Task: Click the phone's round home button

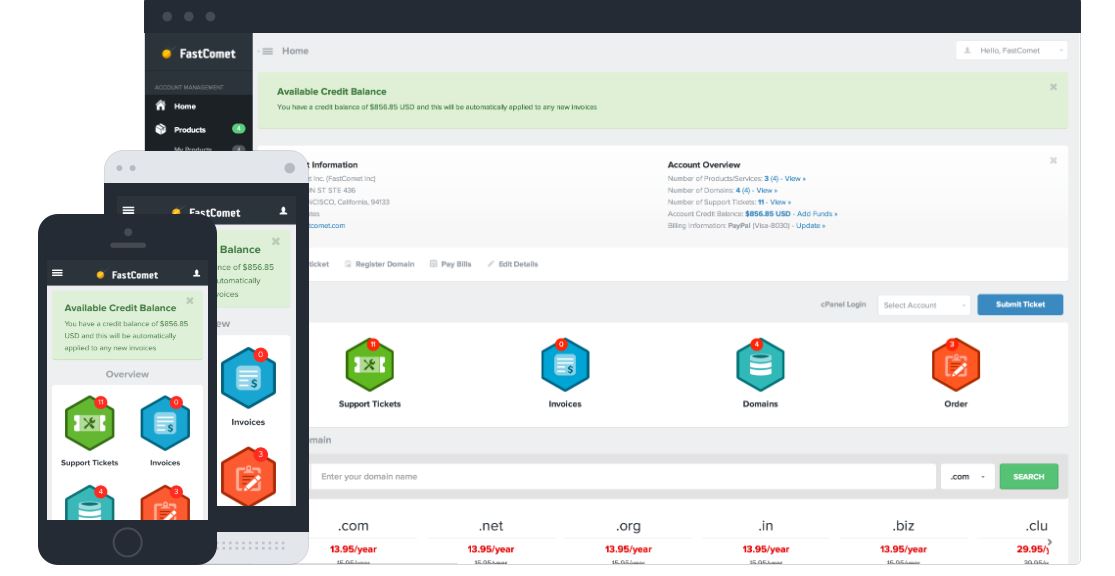Action: click(127, 543)
